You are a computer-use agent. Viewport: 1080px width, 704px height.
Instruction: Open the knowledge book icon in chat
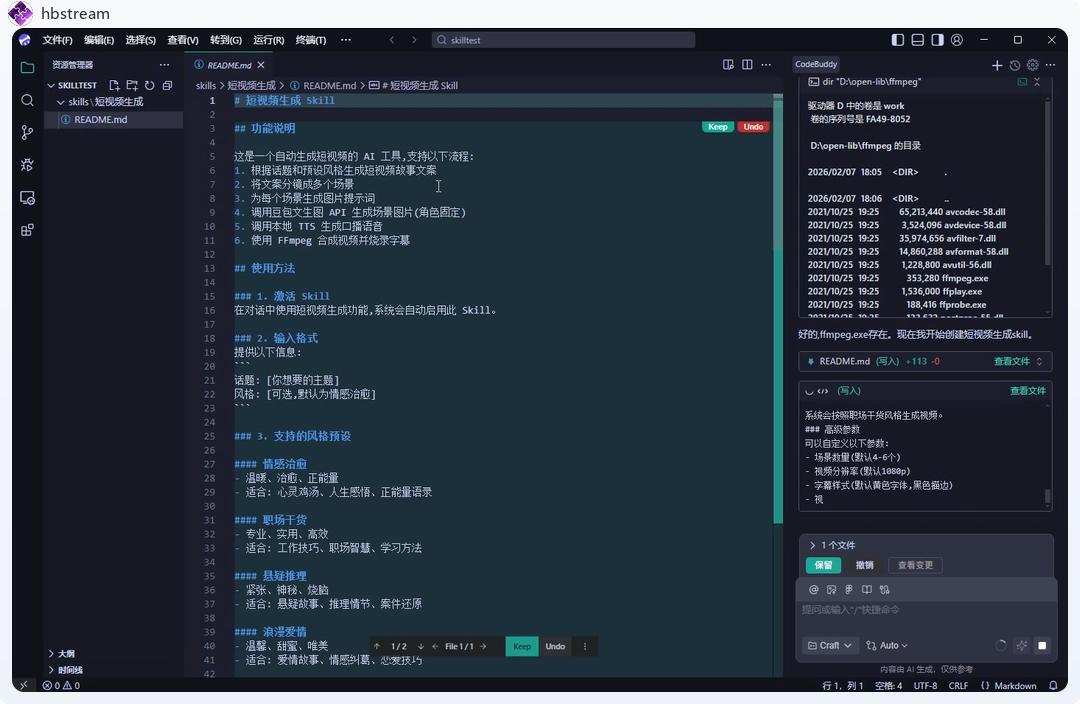tap(866, 590)
